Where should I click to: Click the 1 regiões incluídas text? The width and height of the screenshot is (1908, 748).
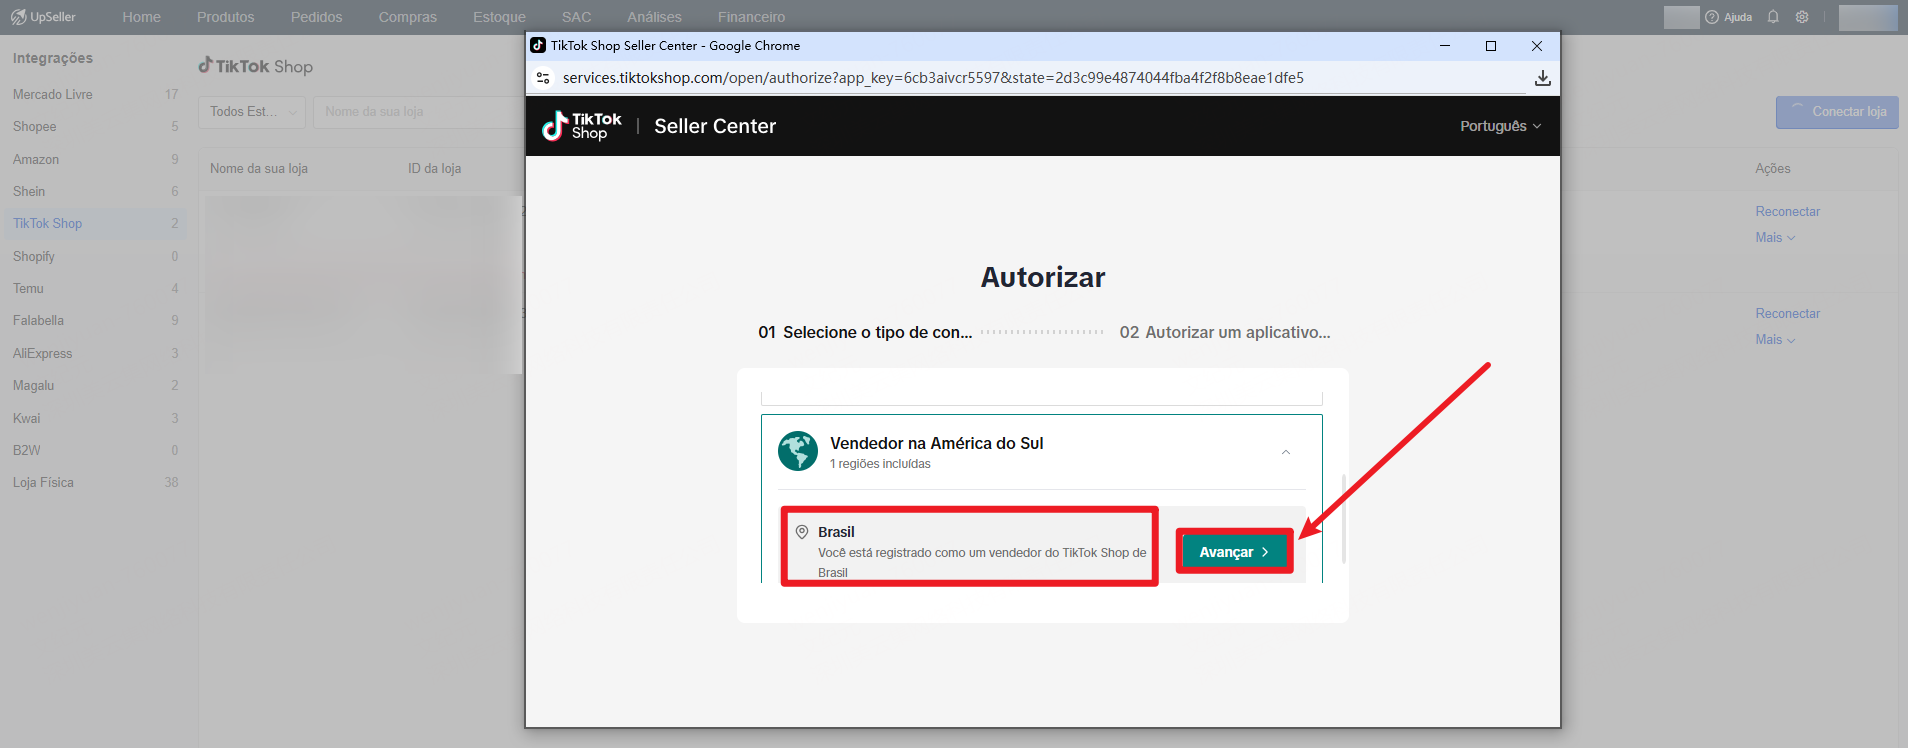[880, 464]
